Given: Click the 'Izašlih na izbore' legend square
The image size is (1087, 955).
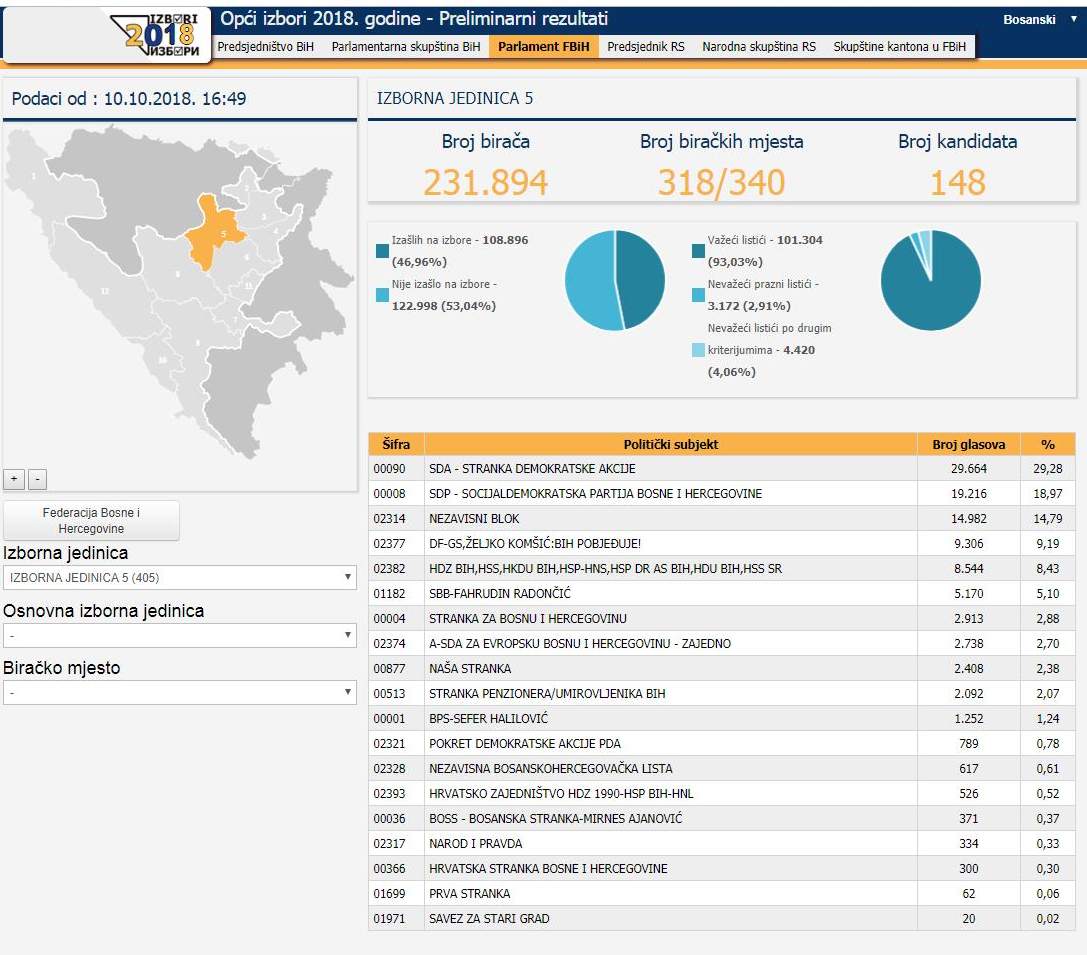Looking at the screenshot, I should (x=383, y=251).
